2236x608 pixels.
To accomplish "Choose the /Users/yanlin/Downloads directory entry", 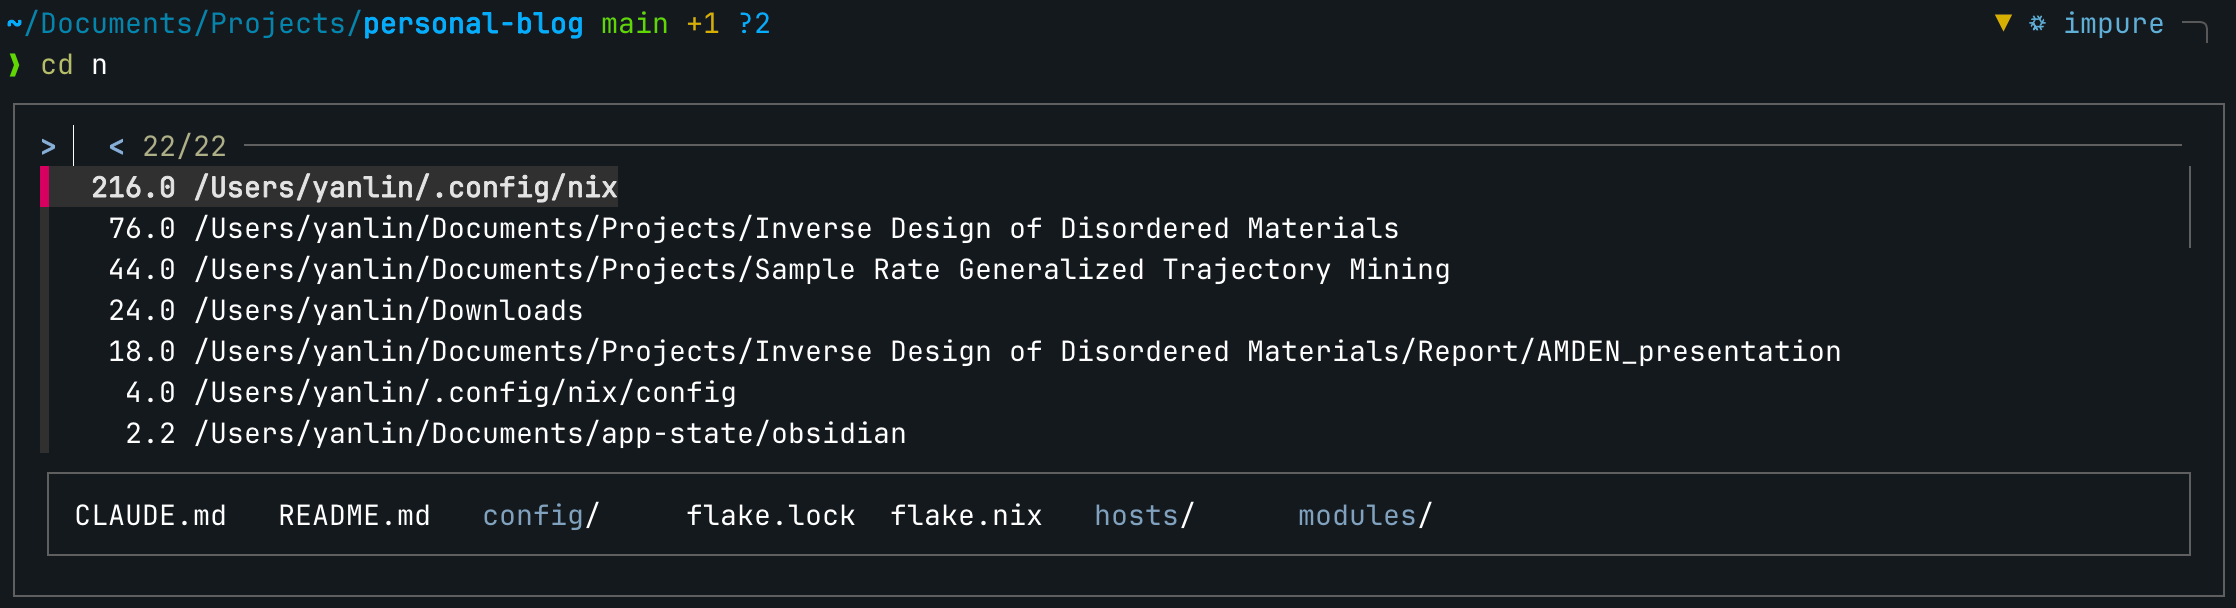I will (388, 311).
